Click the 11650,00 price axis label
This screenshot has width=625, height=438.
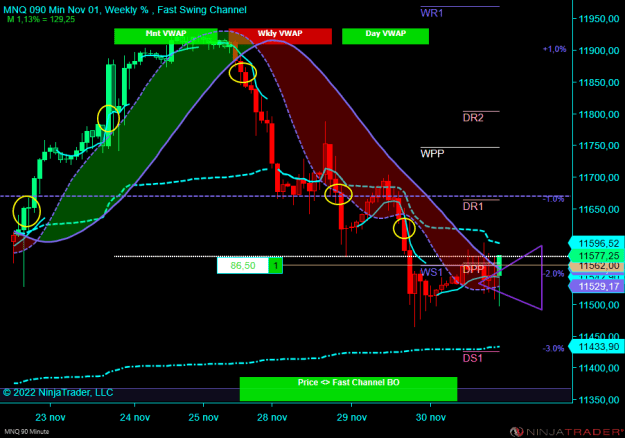click(x=599, y=209)
